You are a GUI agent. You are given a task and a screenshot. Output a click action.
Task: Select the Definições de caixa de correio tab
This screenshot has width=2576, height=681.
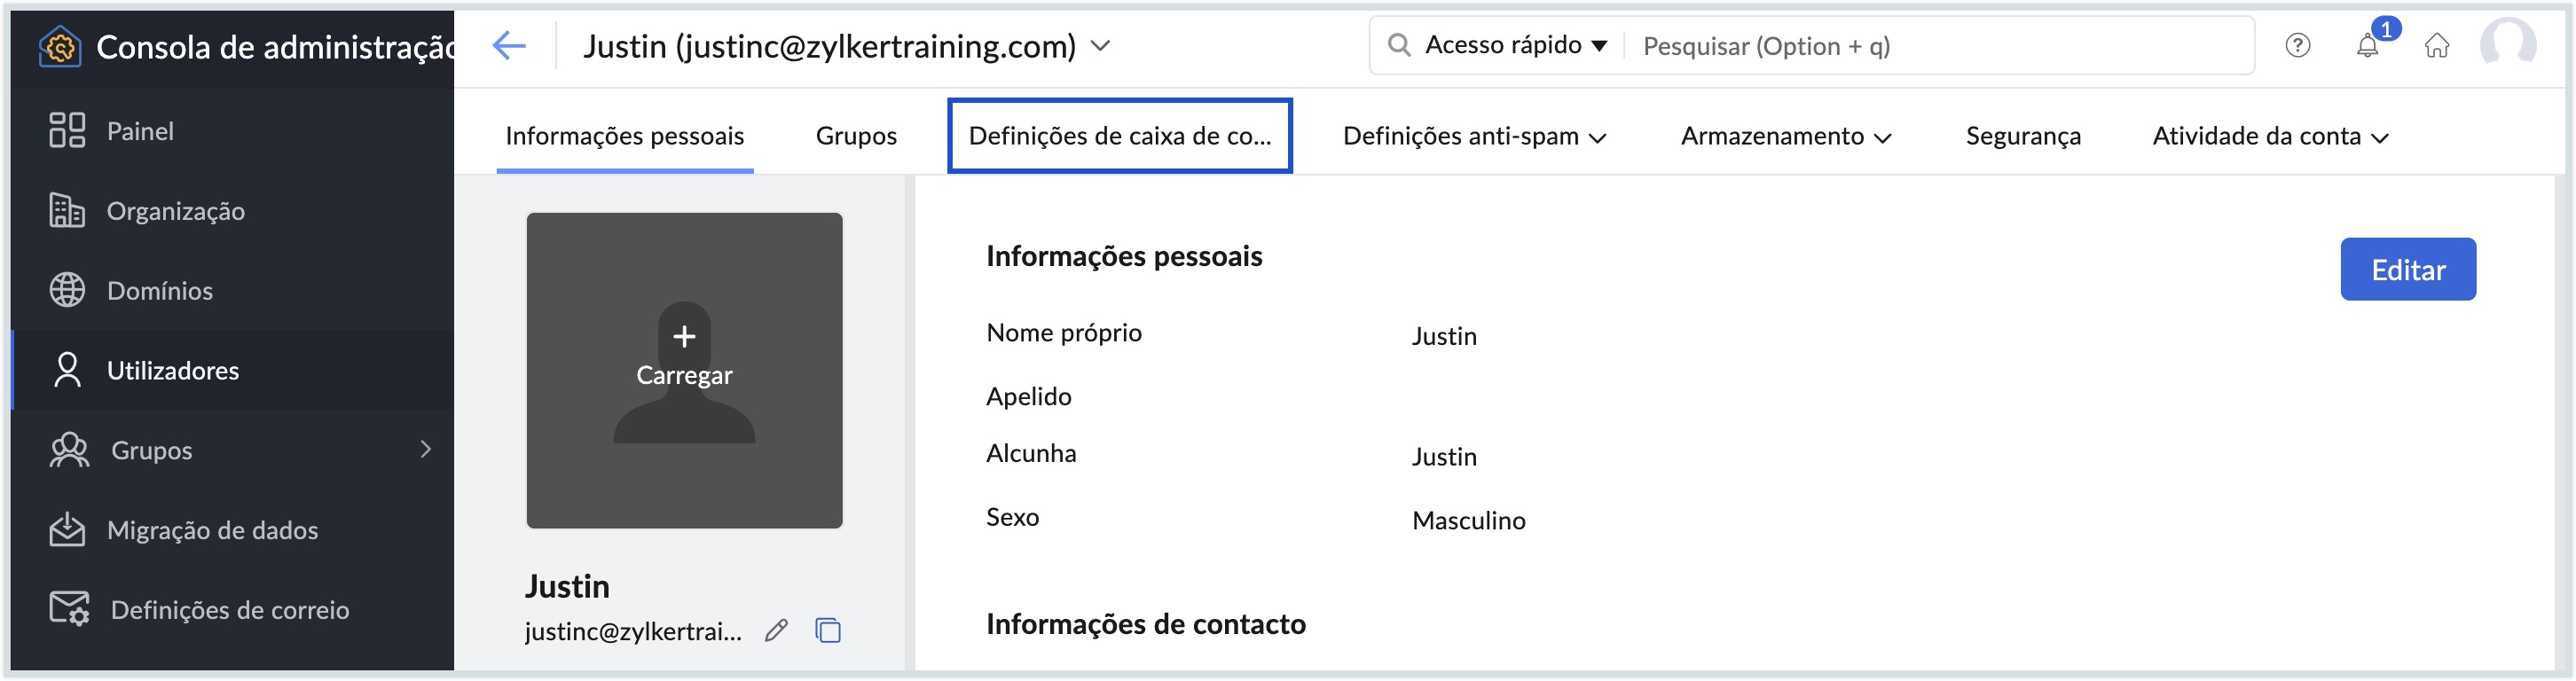coord(1119,136)
